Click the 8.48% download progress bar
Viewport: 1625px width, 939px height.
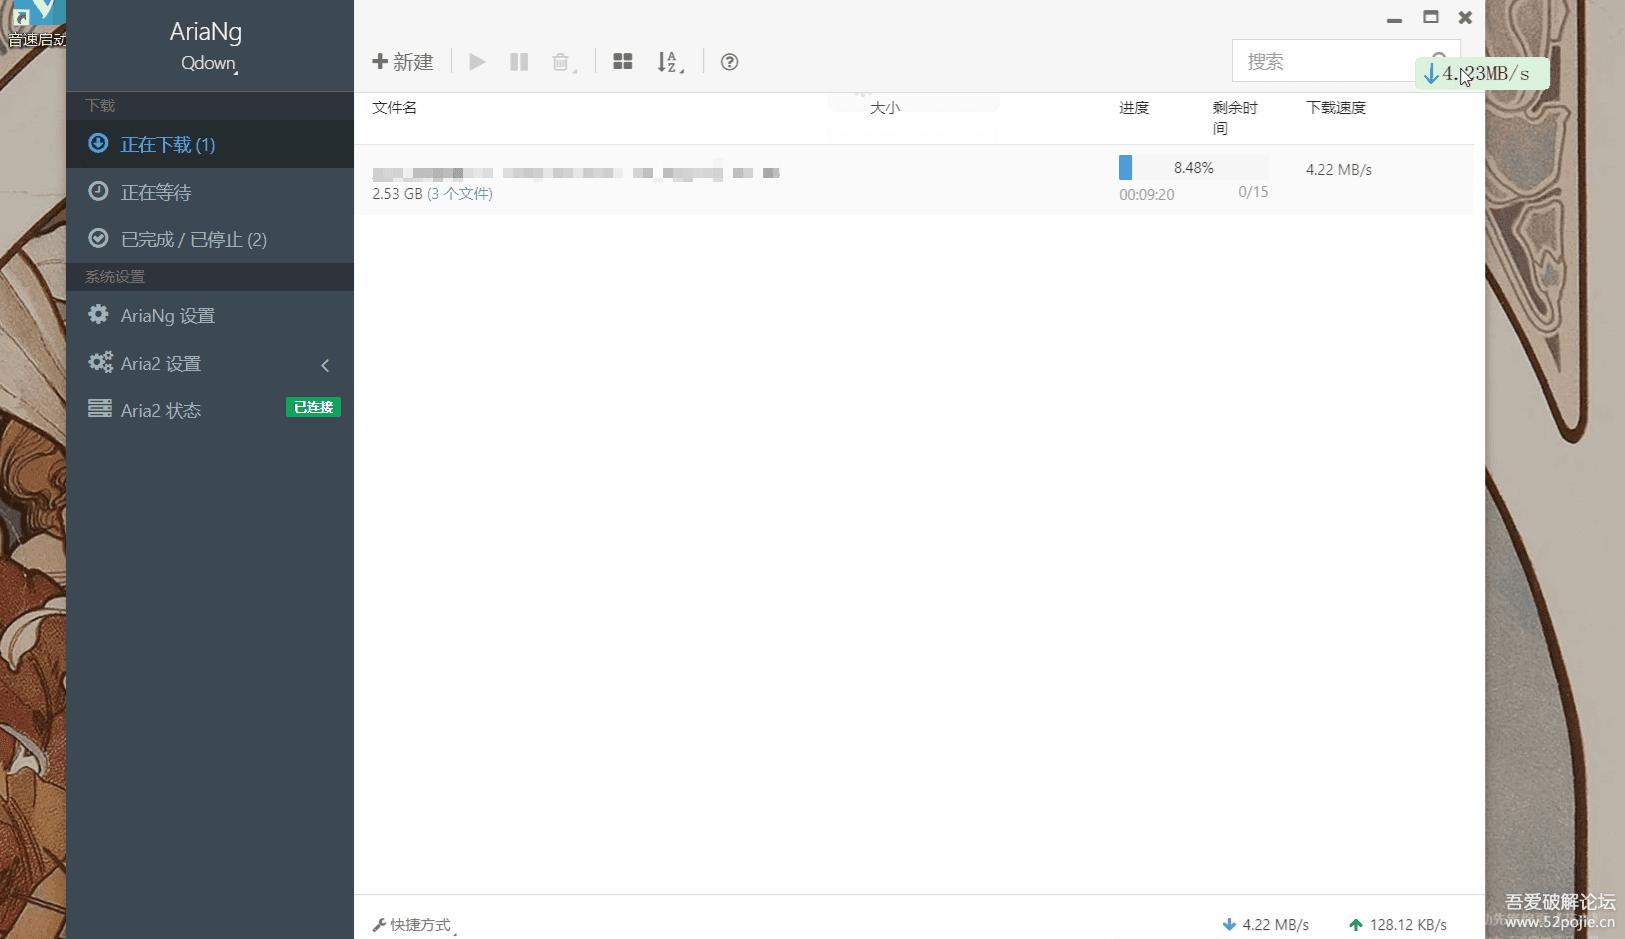coord(1193,168)
